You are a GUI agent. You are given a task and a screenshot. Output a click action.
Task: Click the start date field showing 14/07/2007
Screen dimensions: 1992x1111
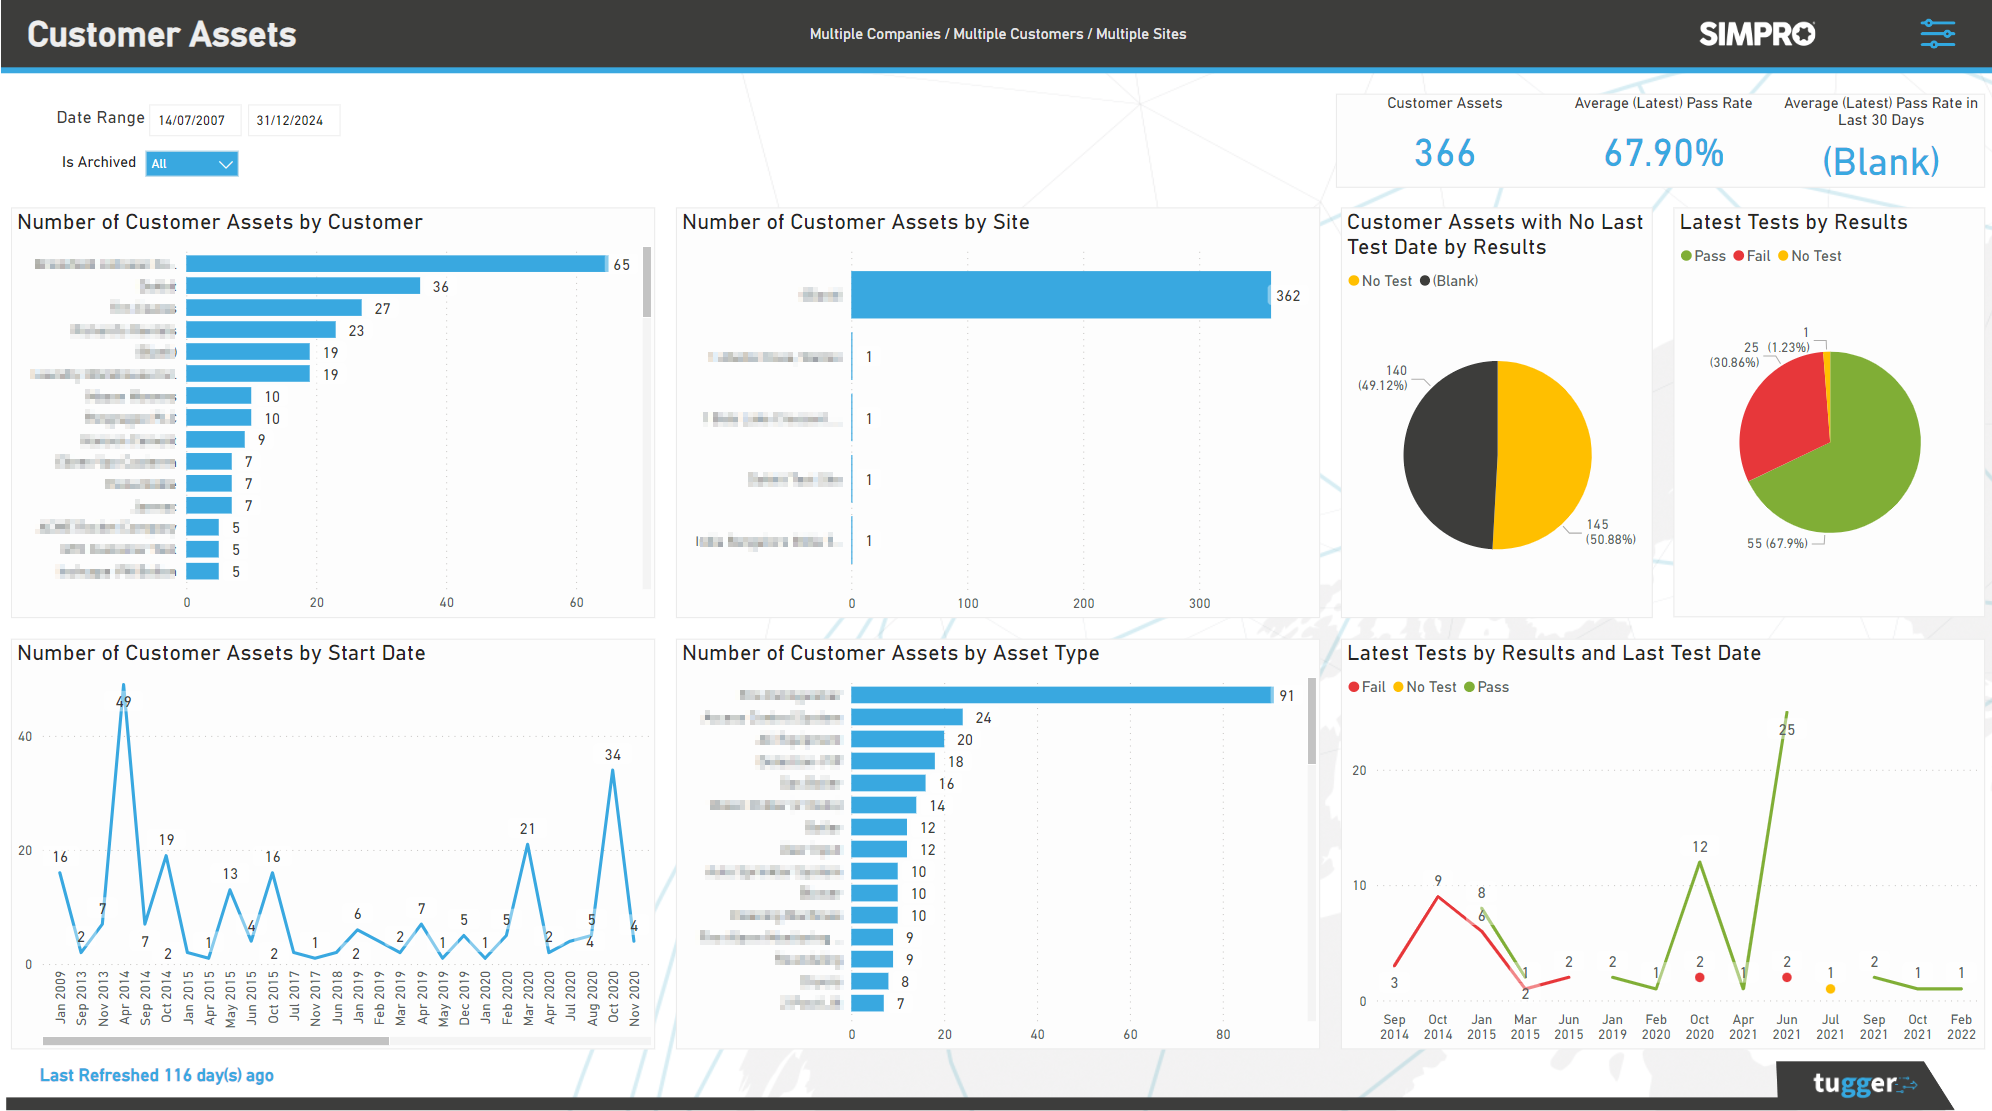click(x=193, y=120)
